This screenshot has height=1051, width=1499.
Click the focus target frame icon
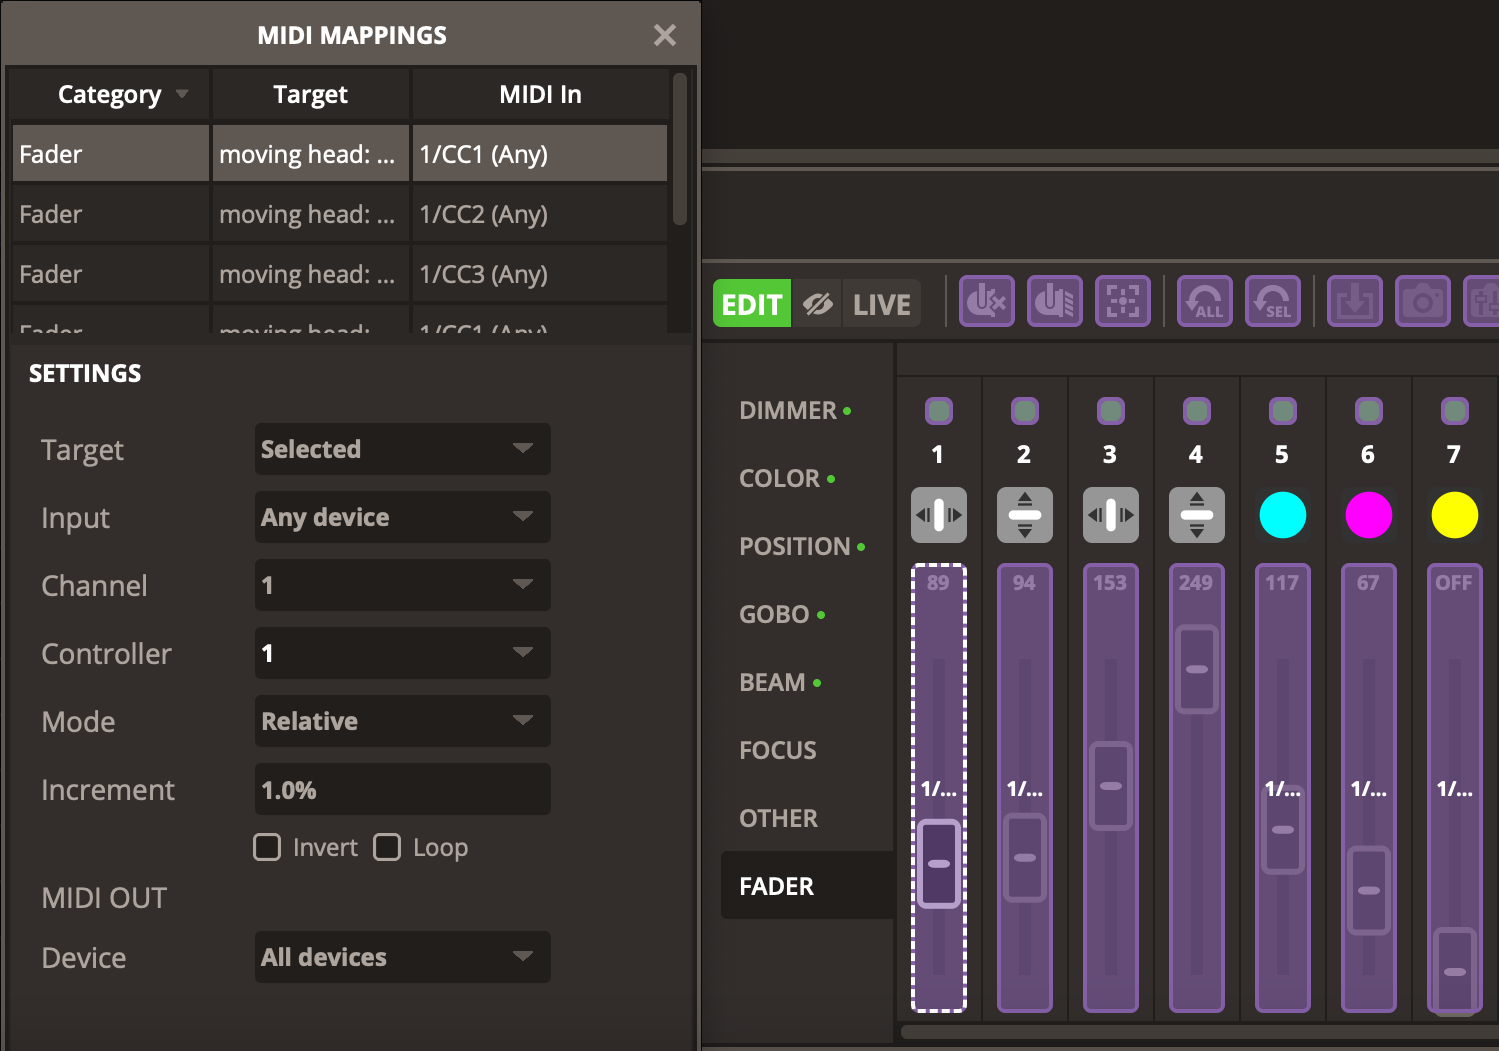[1123, 301]
